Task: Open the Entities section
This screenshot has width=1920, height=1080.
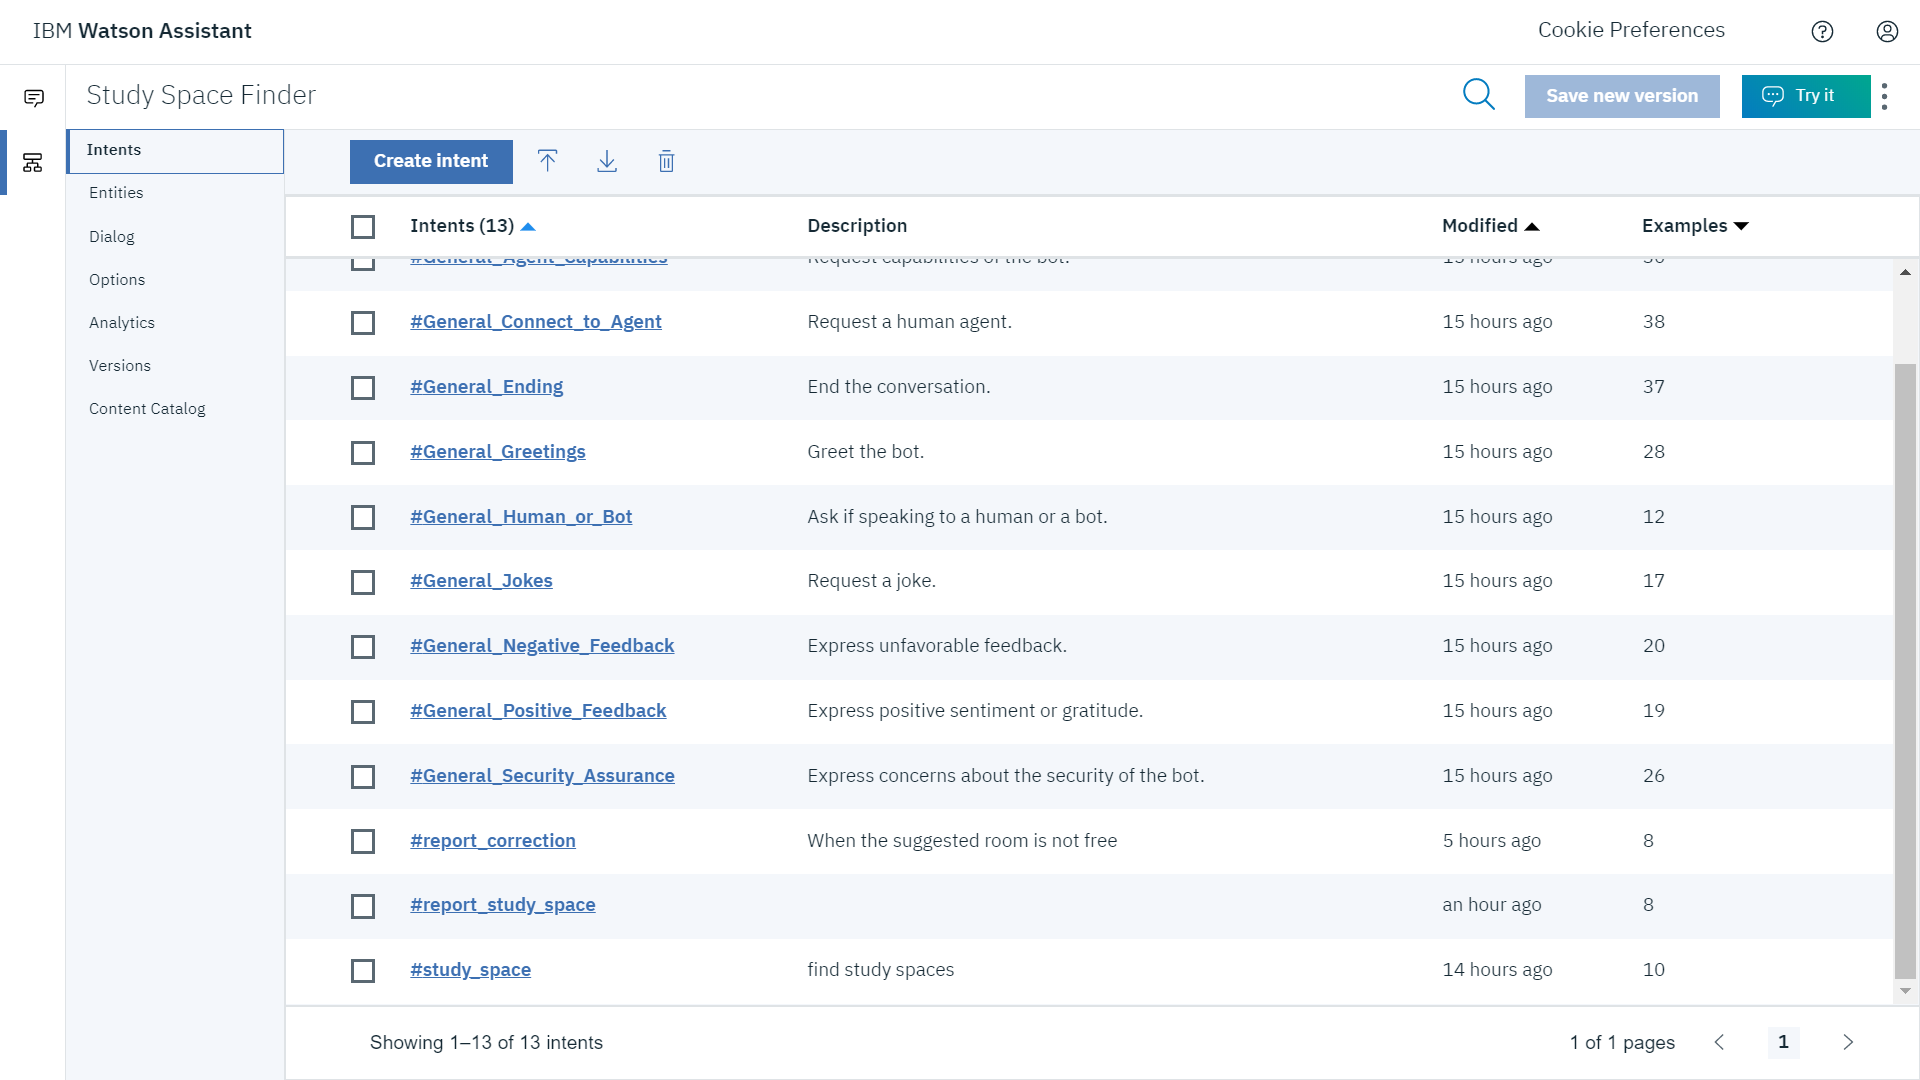Action: coord(116,193)
